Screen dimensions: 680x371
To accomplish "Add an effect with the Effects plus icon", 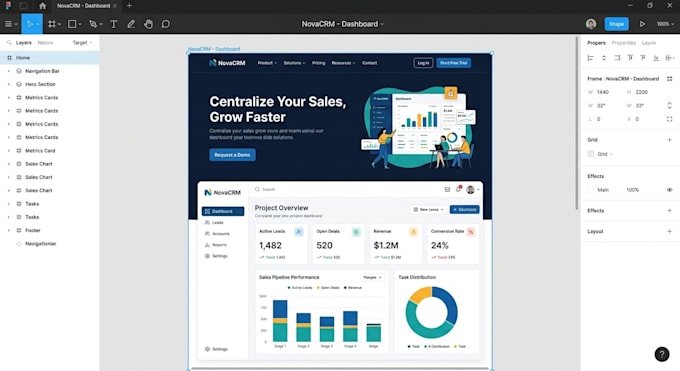I will click(670, 210).
